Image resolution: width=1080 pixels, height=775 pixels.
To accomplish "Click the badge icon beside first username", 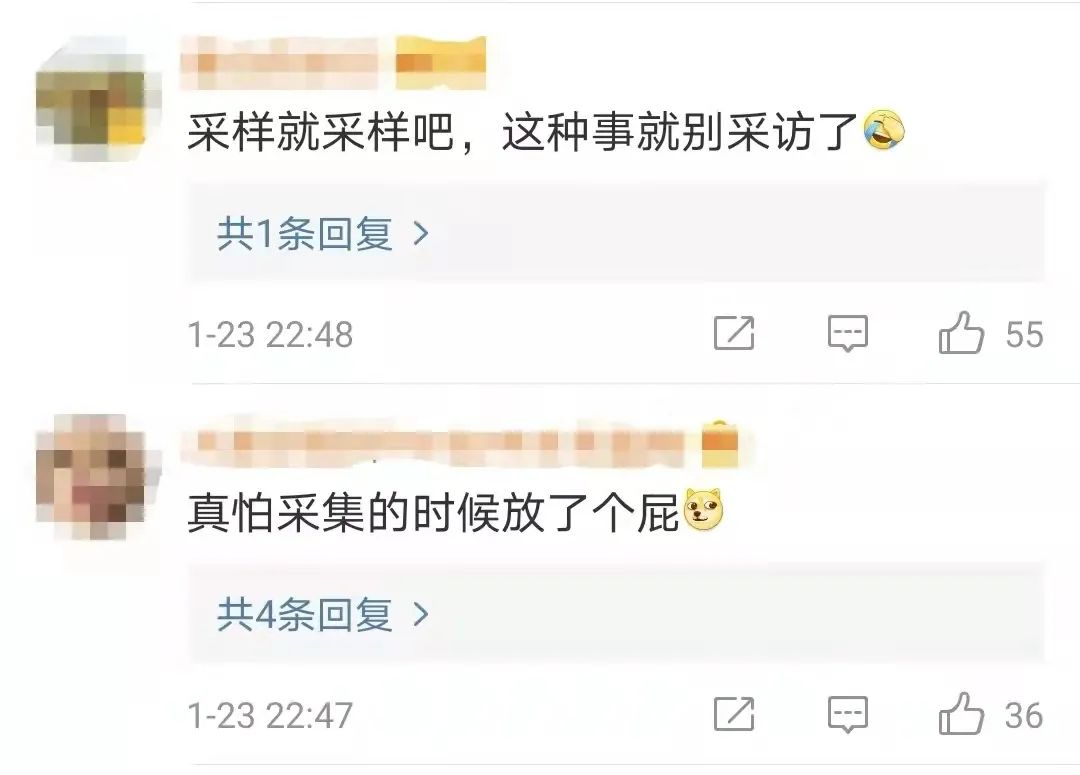I will (x=441, y=63).
